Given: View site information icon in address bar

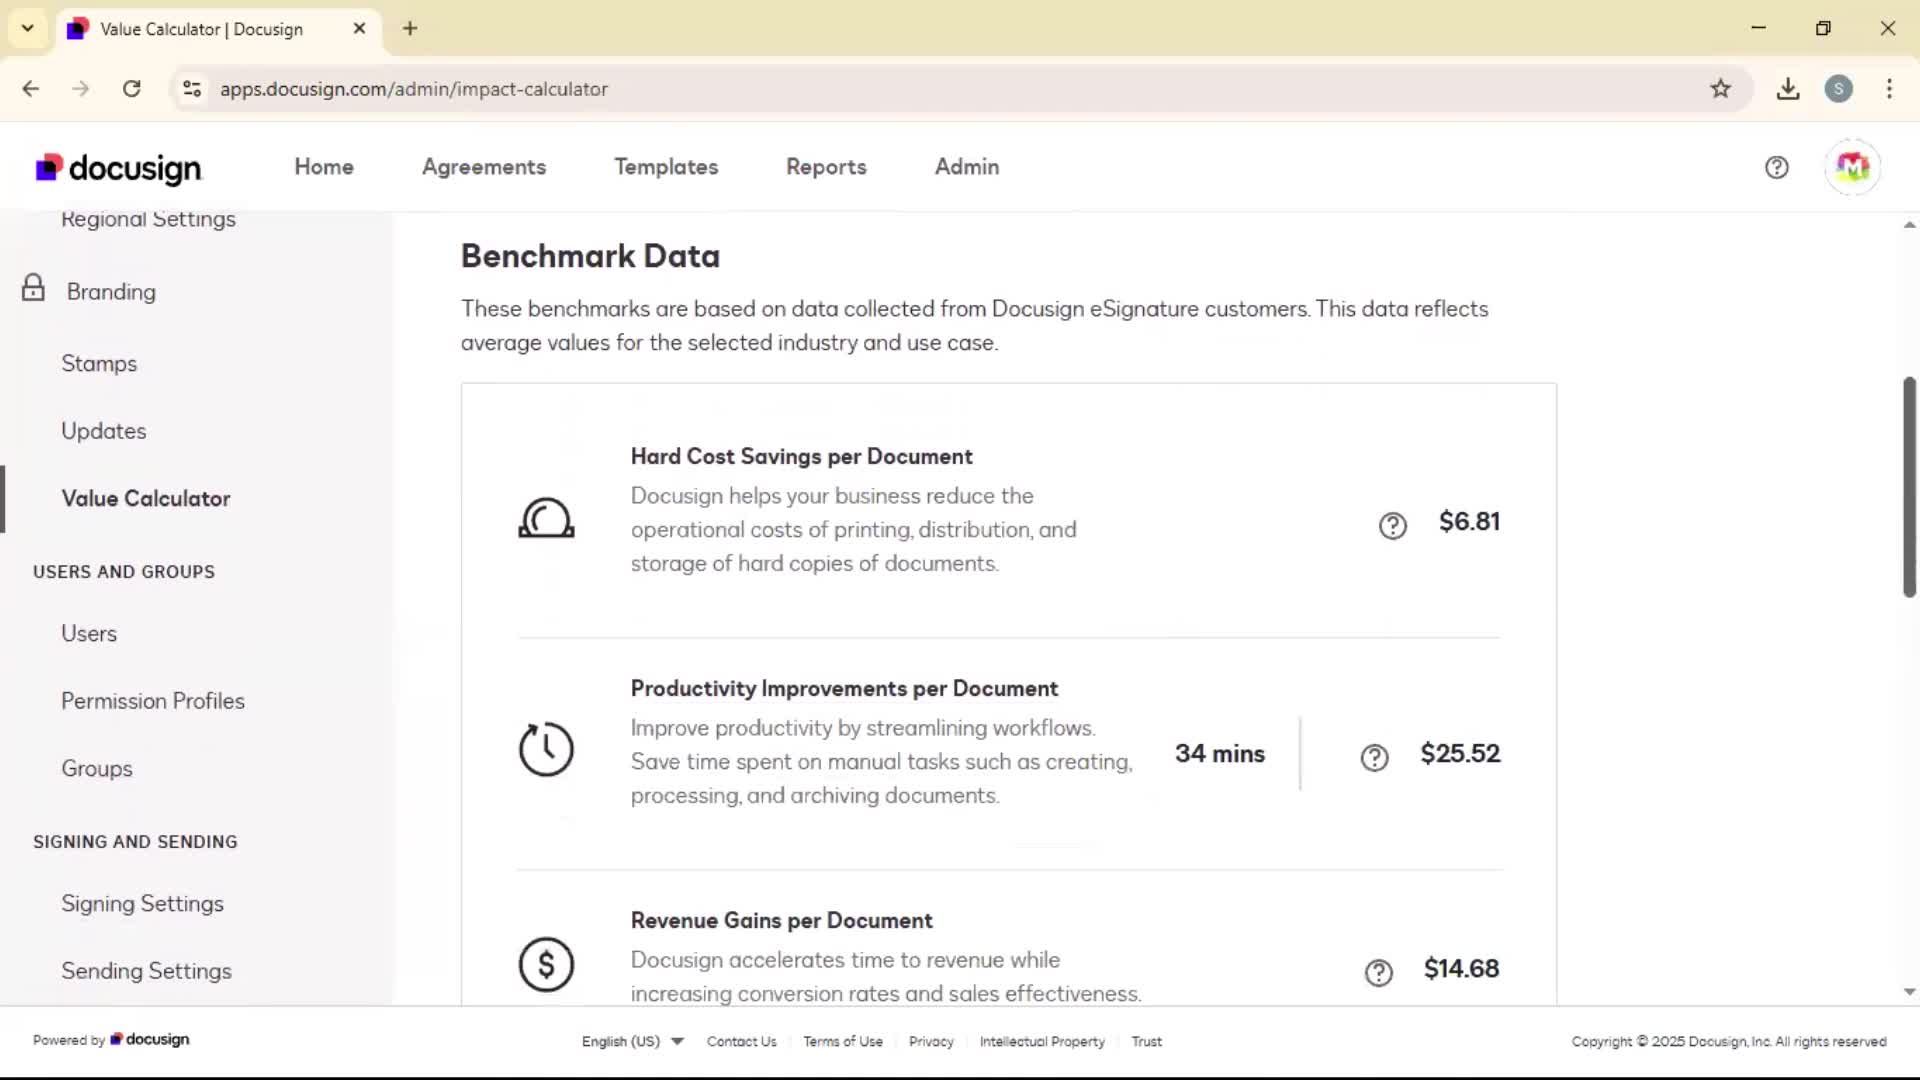Looking at the screenshot, I should coord(192,89).
